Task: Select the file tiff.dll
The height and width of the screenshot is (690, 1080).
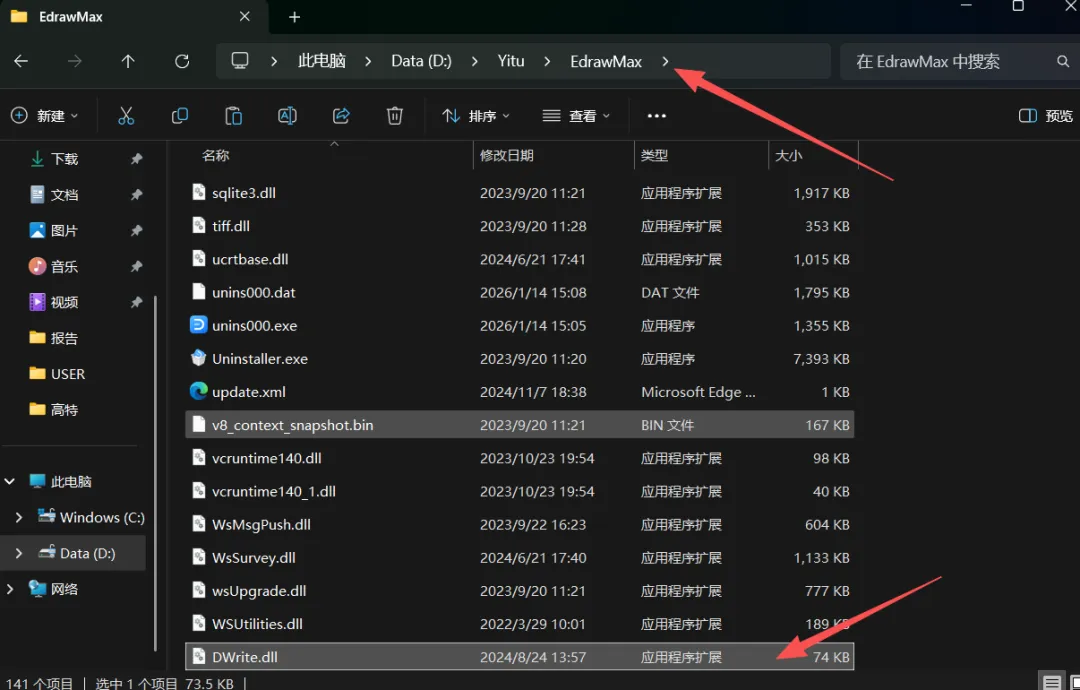Action: (520, 226)
